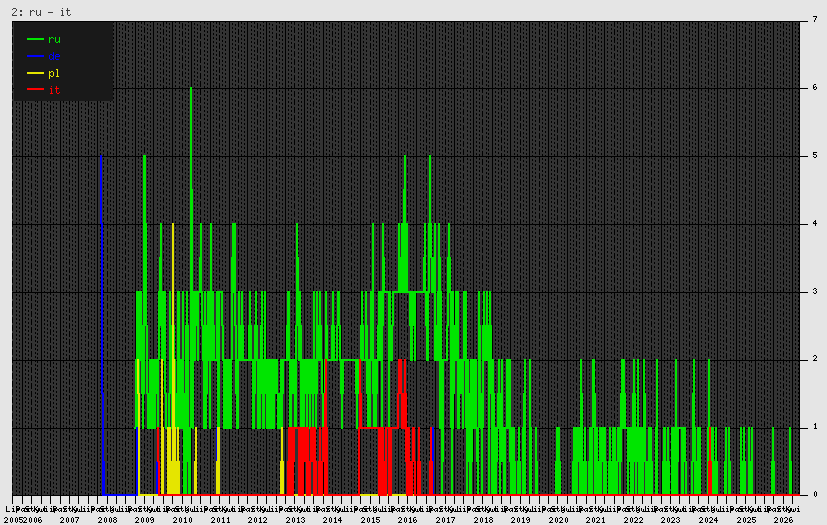The width and height of the screenshot is (827, 525).
Task: Click the 2012 year label
Action: coord(257,520)
